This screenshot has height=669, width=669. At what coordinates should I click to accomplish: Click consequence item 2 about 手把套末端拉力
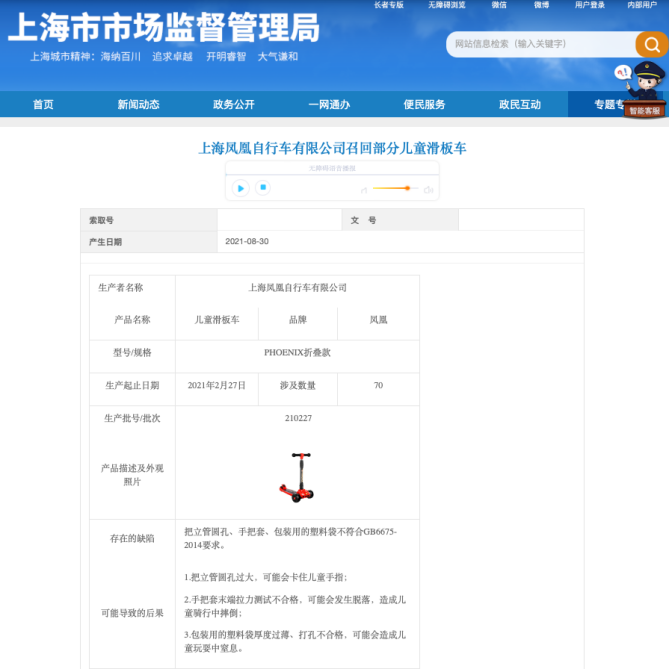(x=295, y=606)
